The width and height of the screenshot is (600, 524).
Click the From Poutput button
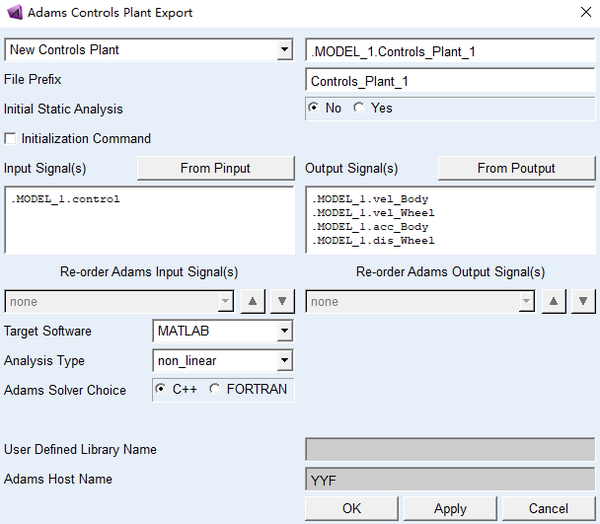click(x=516, y=168)
